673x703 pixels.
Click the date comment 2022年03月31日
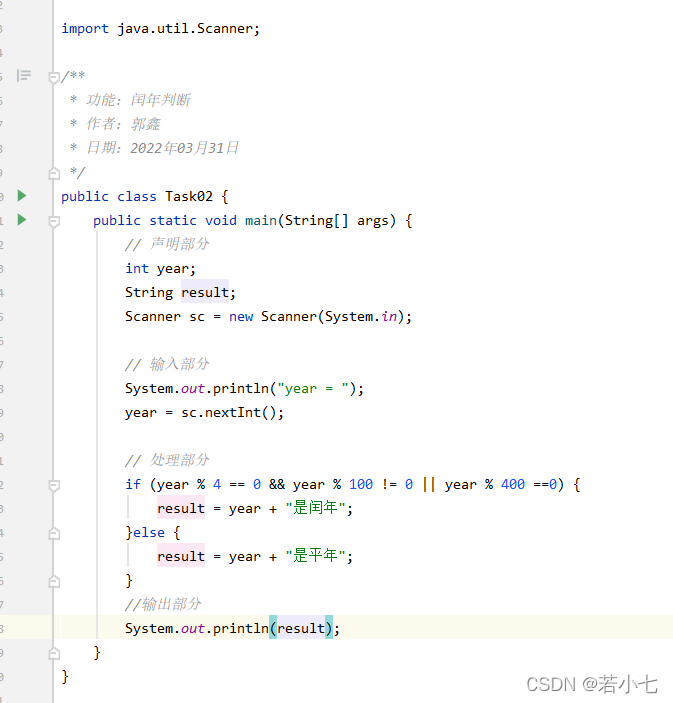(x=184, y=148)
